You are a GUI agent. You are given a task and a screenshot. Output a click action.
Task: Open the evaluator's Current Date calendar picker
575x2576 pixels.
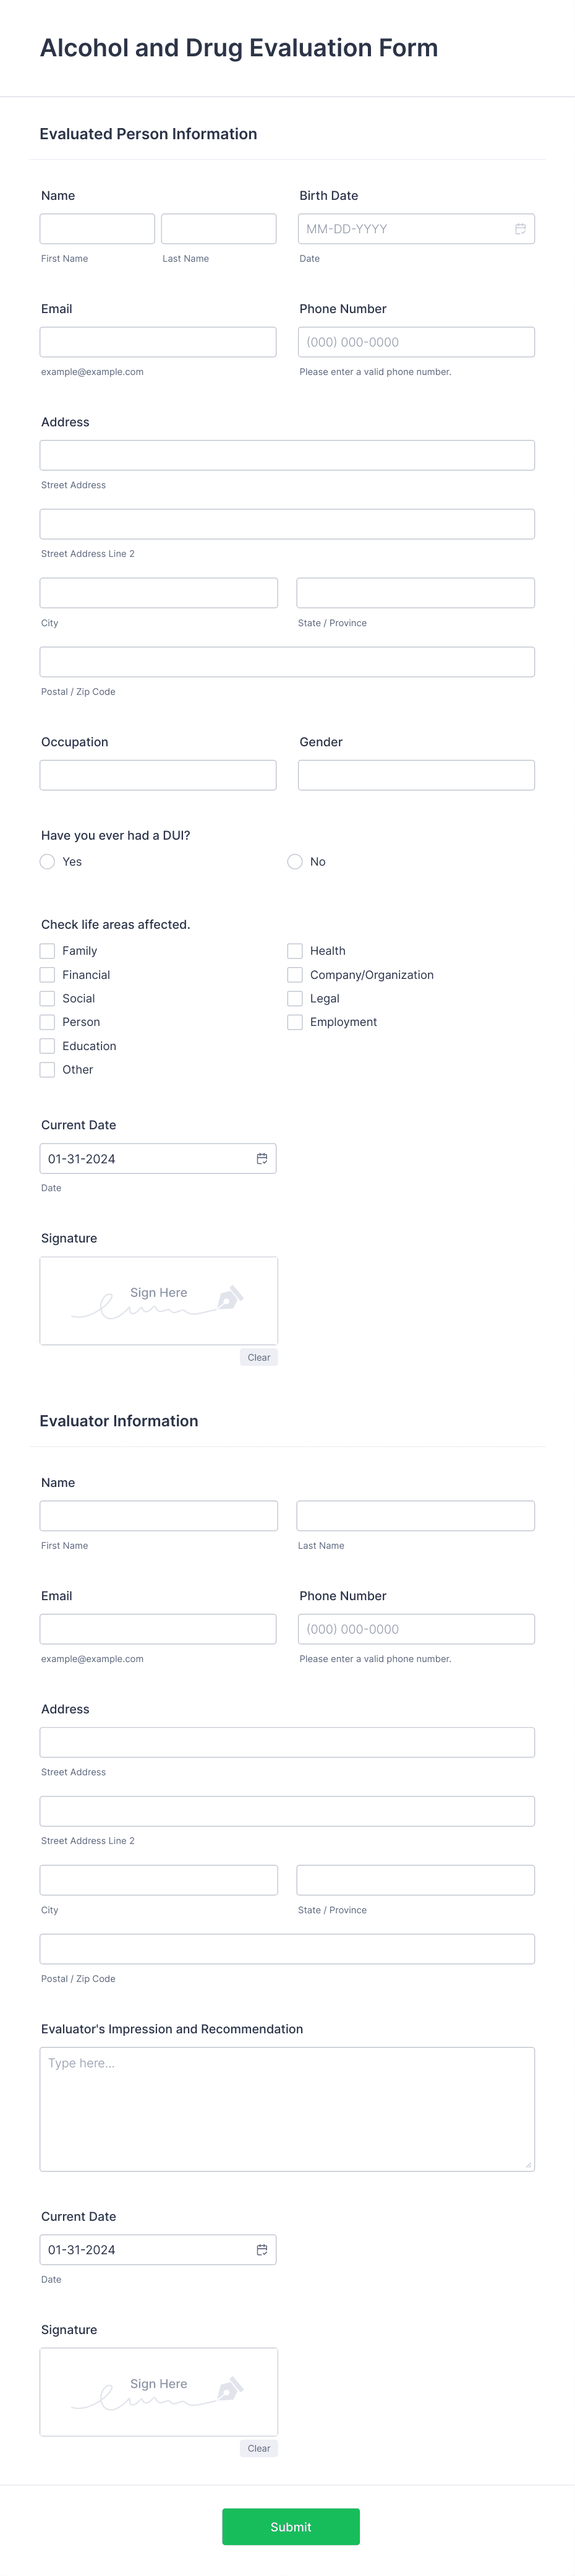coord(262,2249)
